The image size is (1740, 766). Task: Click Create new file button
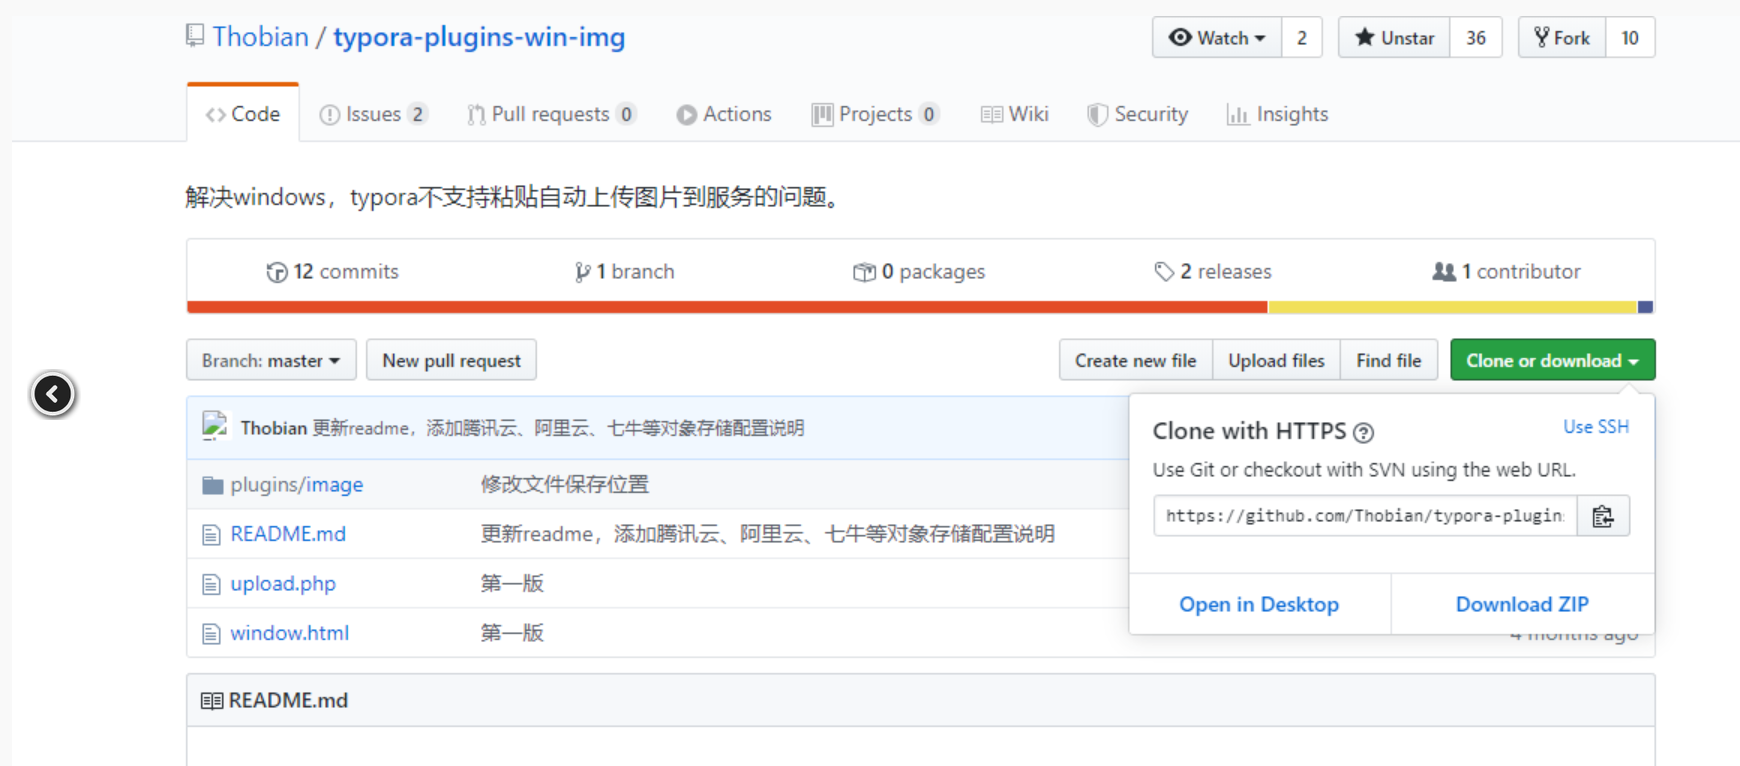pos(1136,360)
